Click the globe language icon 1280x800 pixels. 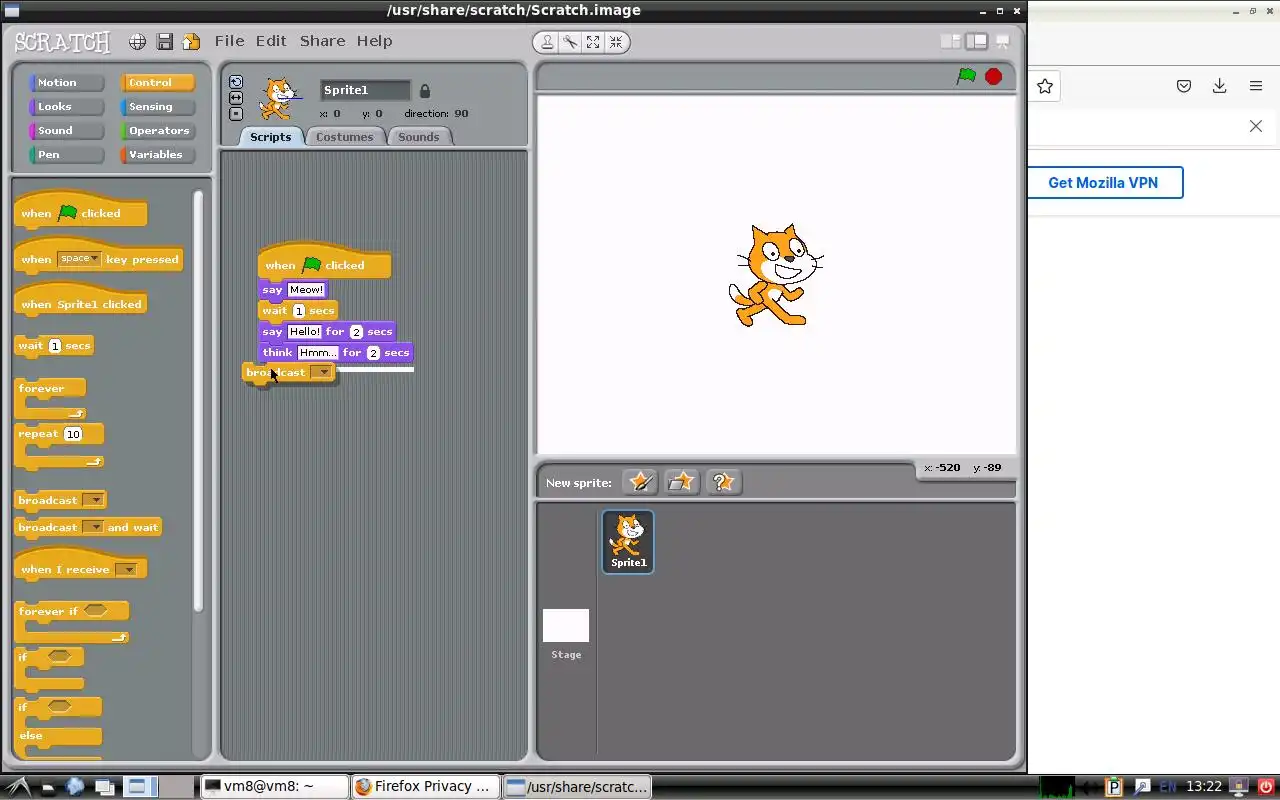(137, 42)
